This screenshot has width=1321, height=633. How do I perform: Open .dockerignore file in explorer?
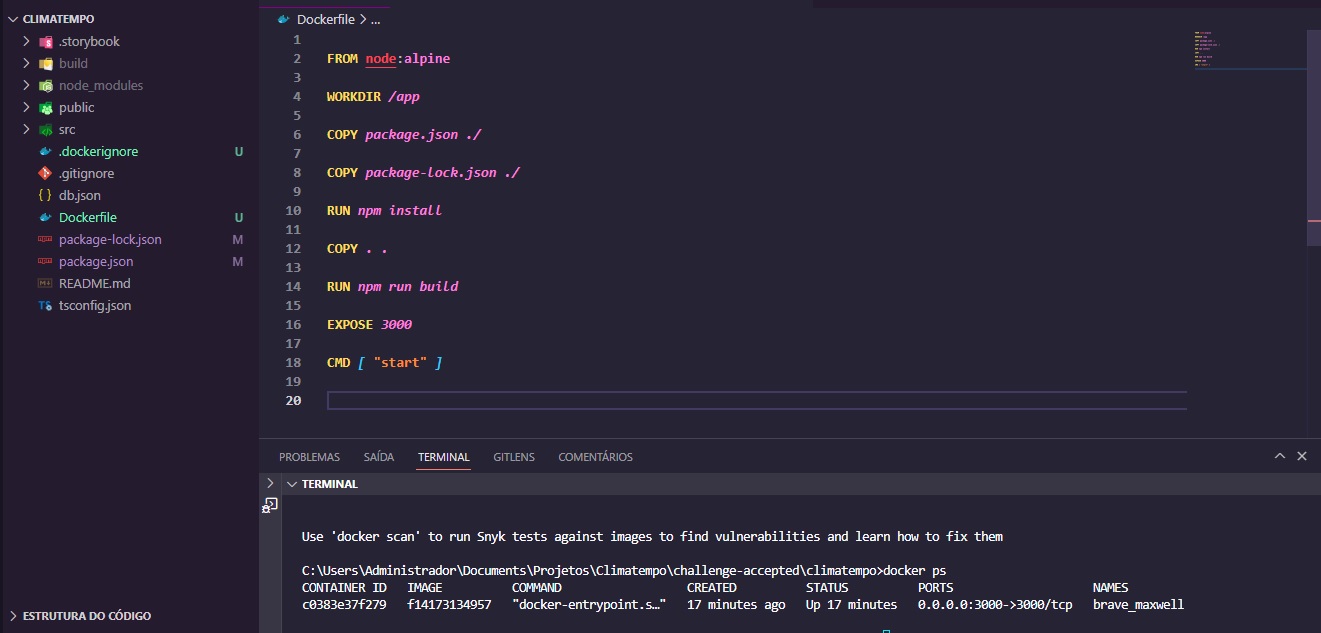tap(98, 152)
